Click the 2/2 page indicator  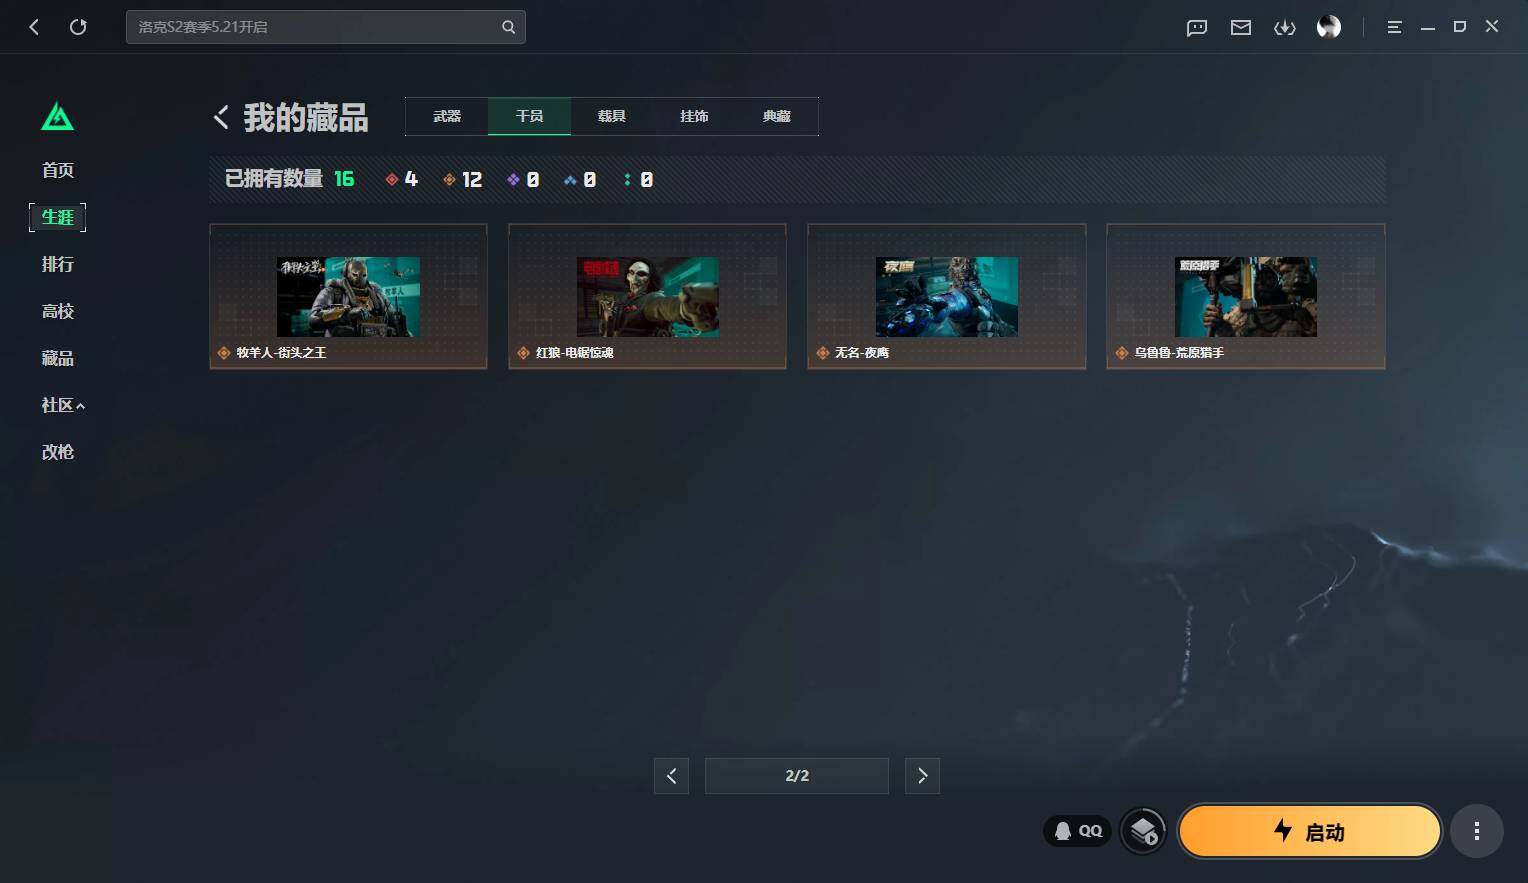pyautogui.click(x=797, y=776)
